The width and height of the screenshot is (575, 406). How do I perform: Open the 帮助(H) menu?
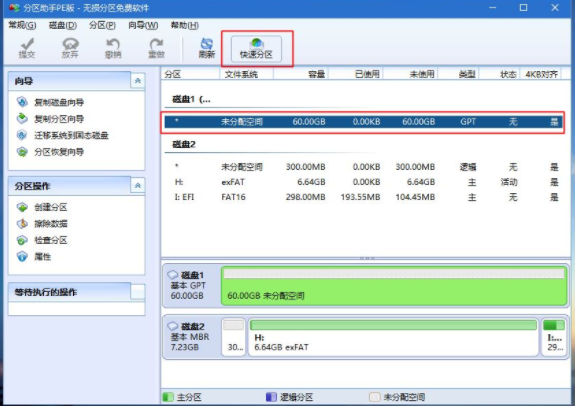point(185,25)
